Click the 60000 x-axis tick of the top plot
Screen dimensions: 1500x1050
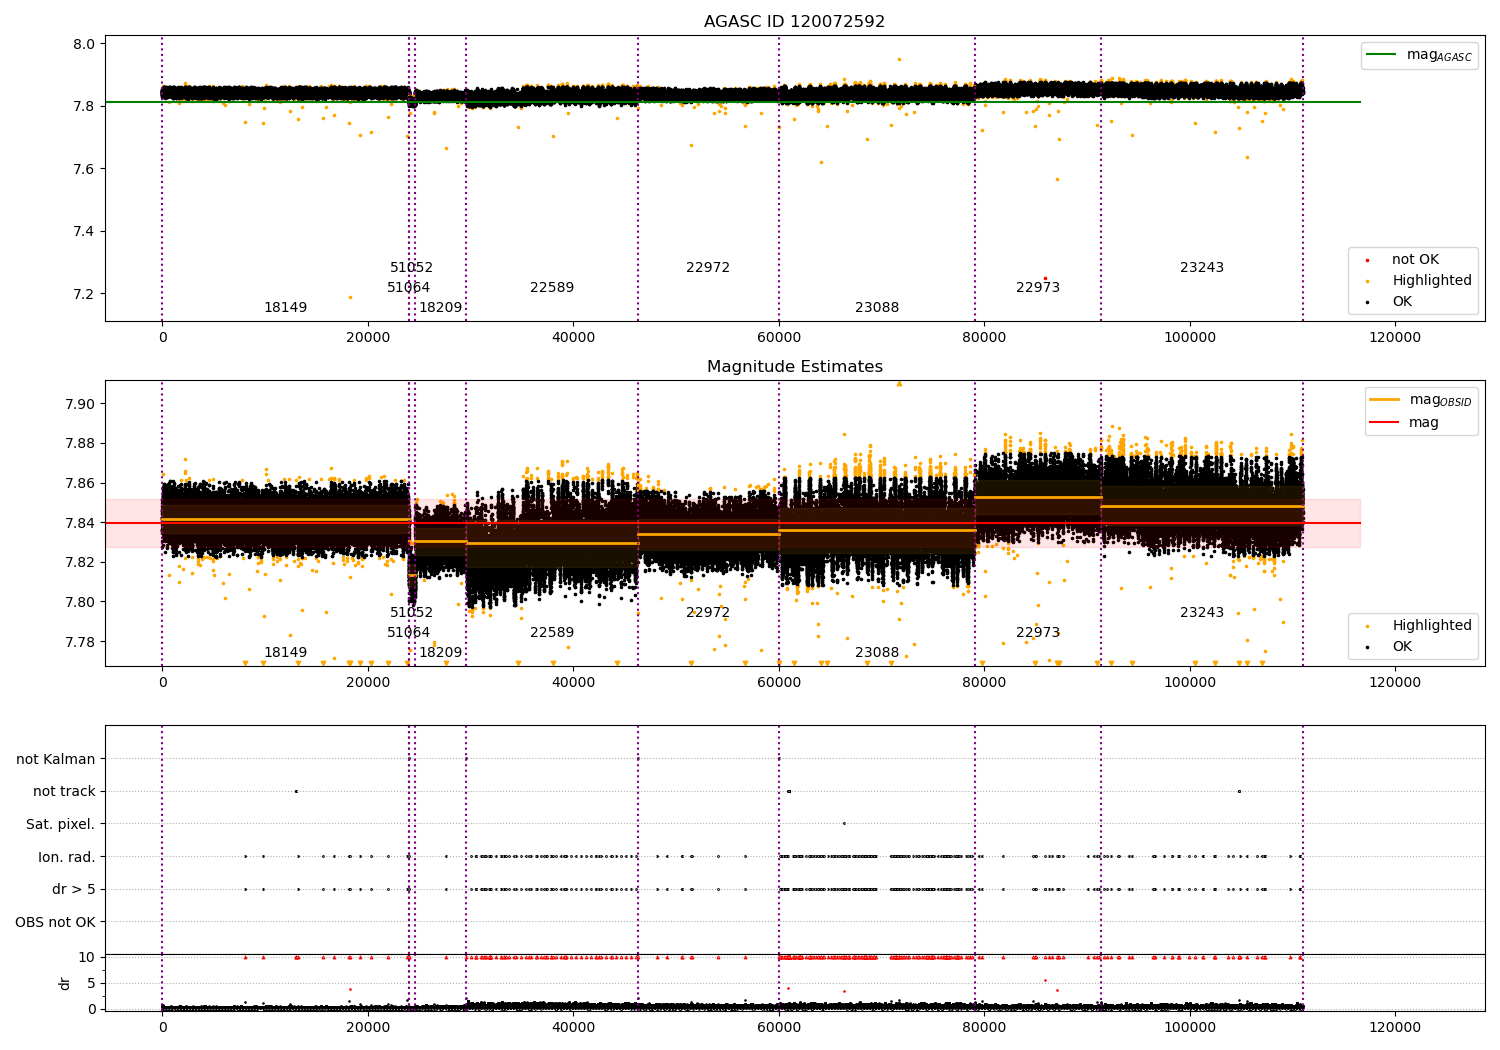point(779,338)
